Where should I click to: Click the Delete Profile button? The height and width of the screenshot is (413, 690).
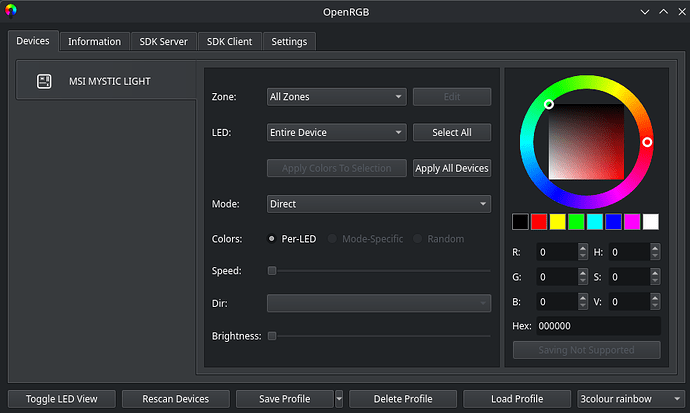403,399
